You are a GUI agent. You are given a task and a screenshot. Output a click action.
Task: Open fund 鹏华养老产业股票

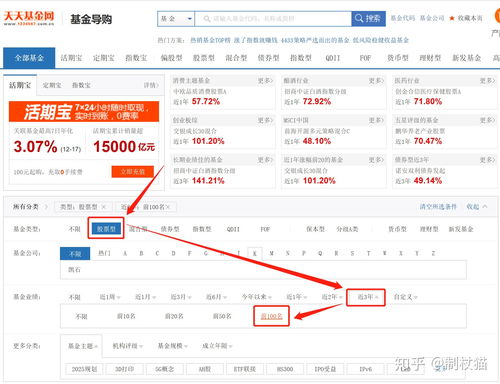(x=420, y=131)
